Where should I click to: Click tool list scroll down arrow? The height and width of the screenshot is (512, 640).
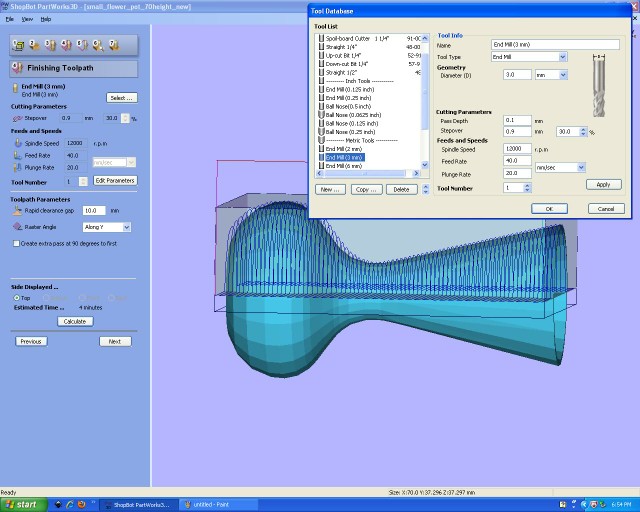point(425,165)
